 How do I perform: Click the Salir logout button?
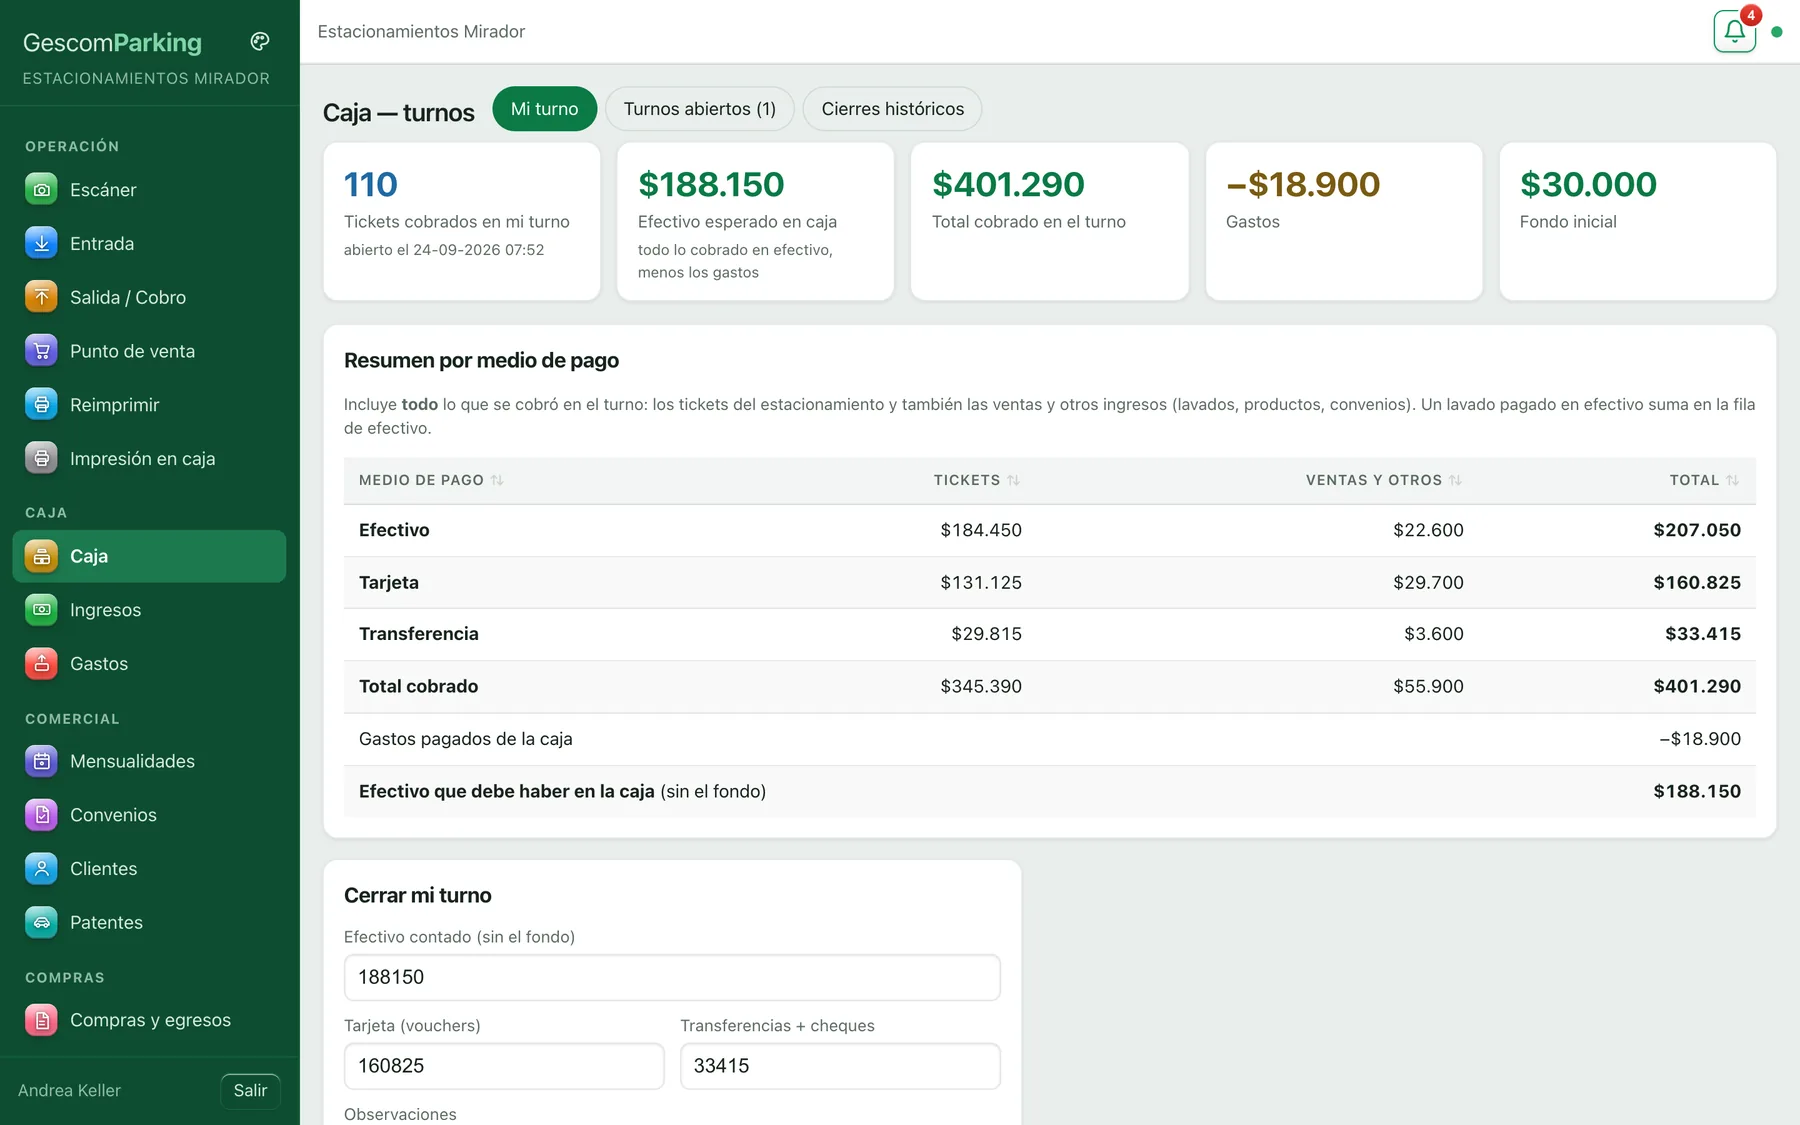pos(250,1090)
